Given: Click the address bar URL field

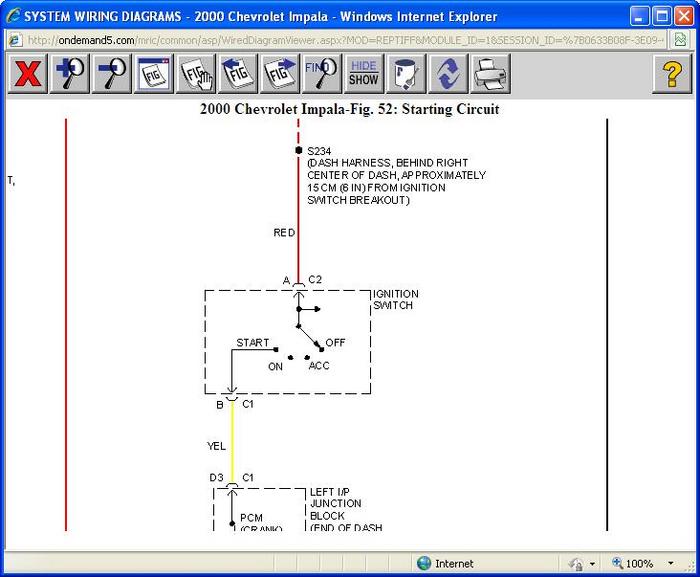Looking at the screenshot, I should [x=345, y=40].
